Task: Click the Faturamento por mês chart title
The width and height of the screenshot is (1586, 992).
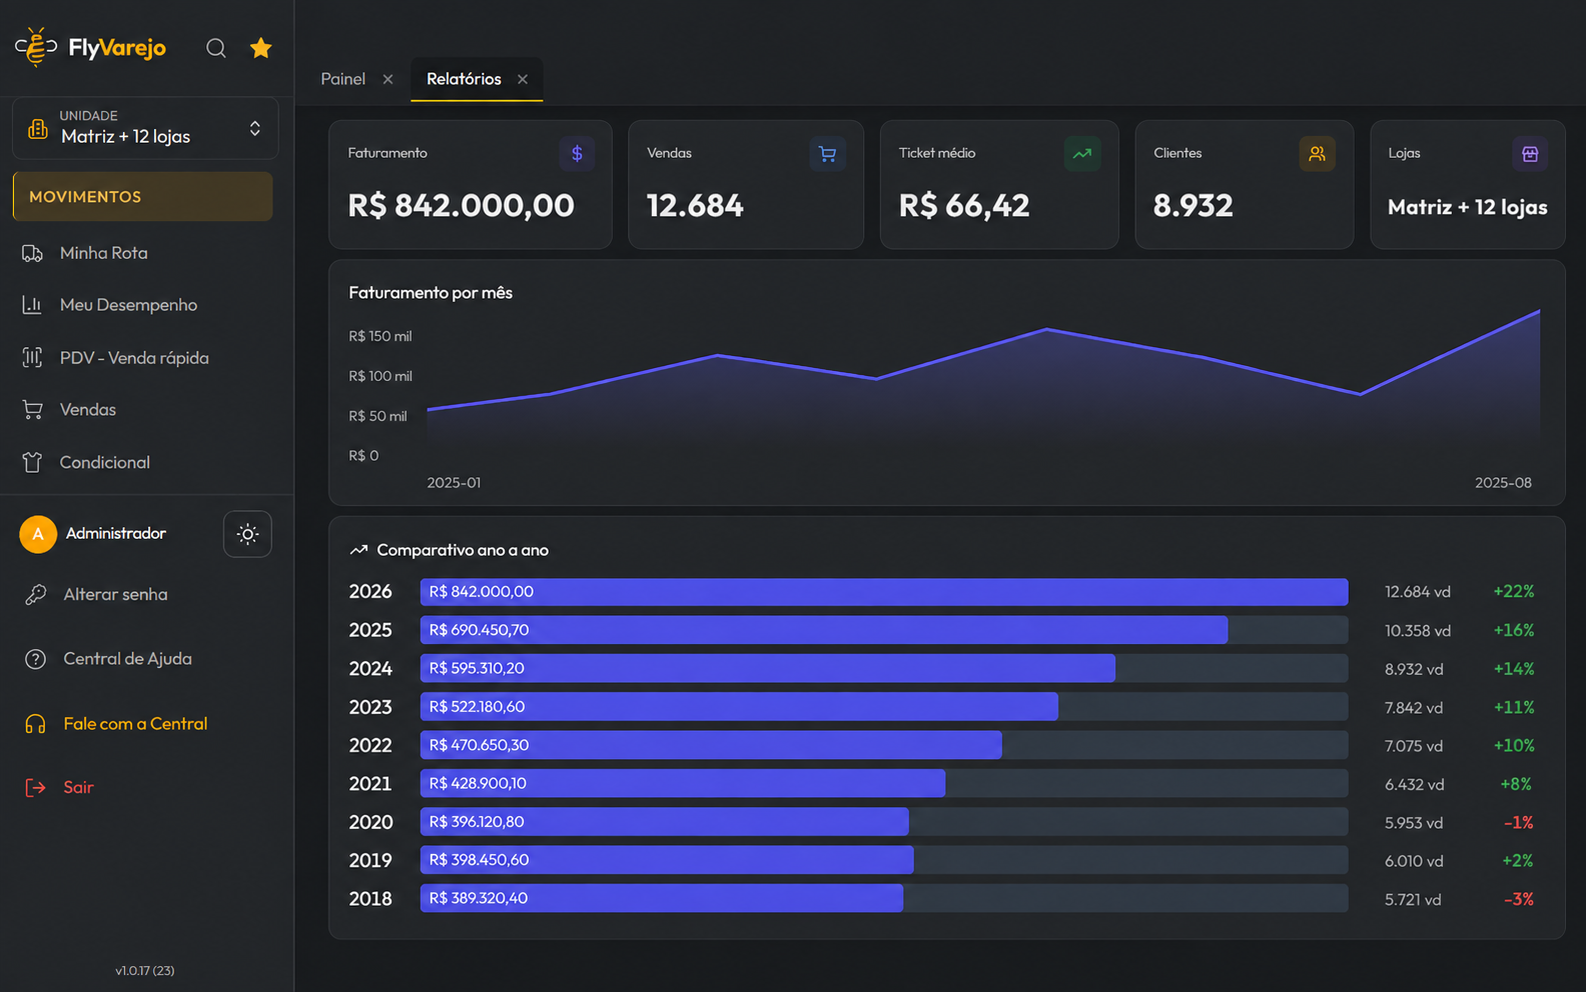Action: pos(431,293)
